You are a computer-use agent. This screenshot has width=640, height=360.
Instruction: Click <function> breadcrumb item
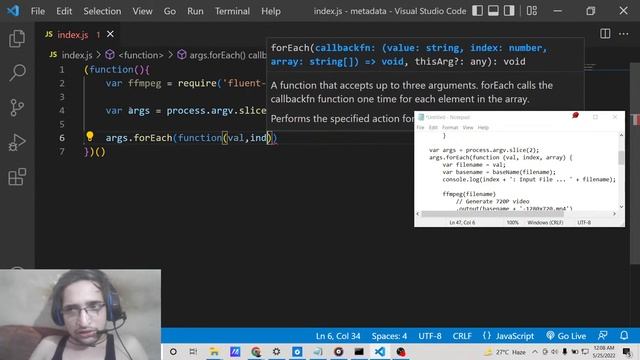[x=140, y=55]
